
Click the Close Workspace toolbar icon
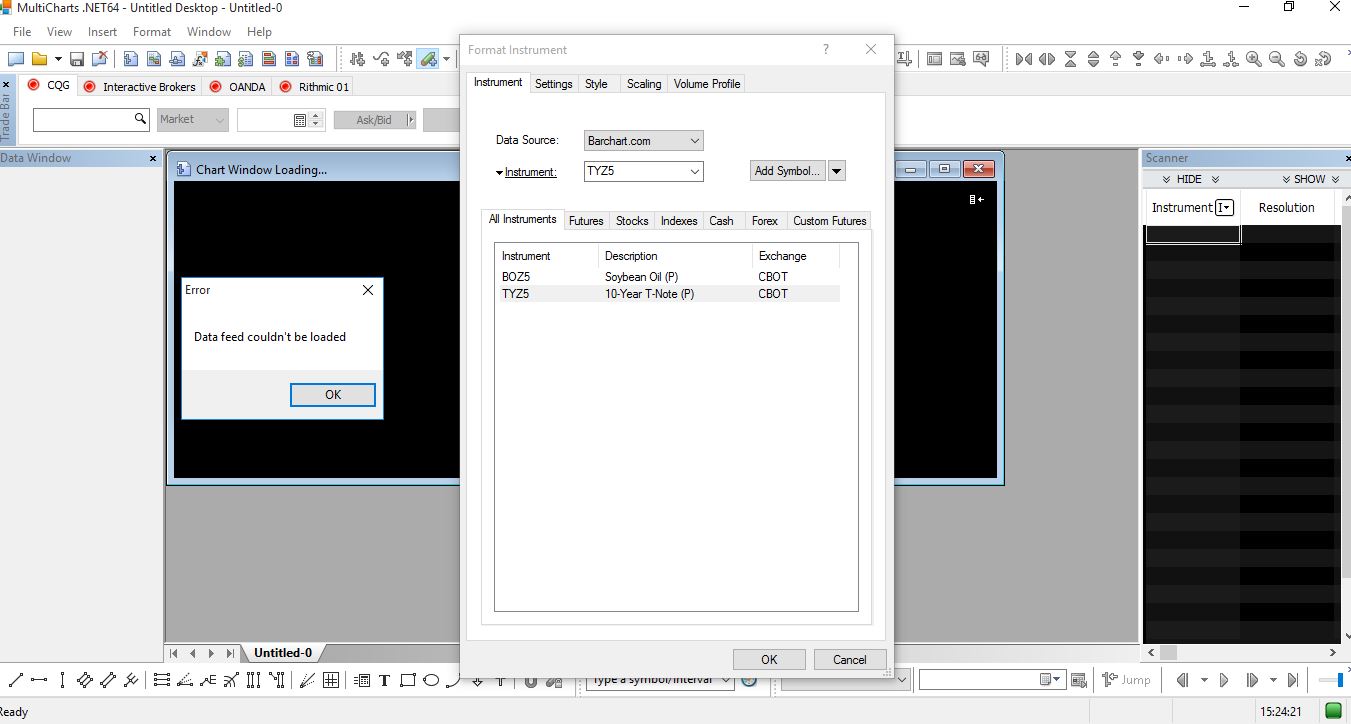point(99,59)
